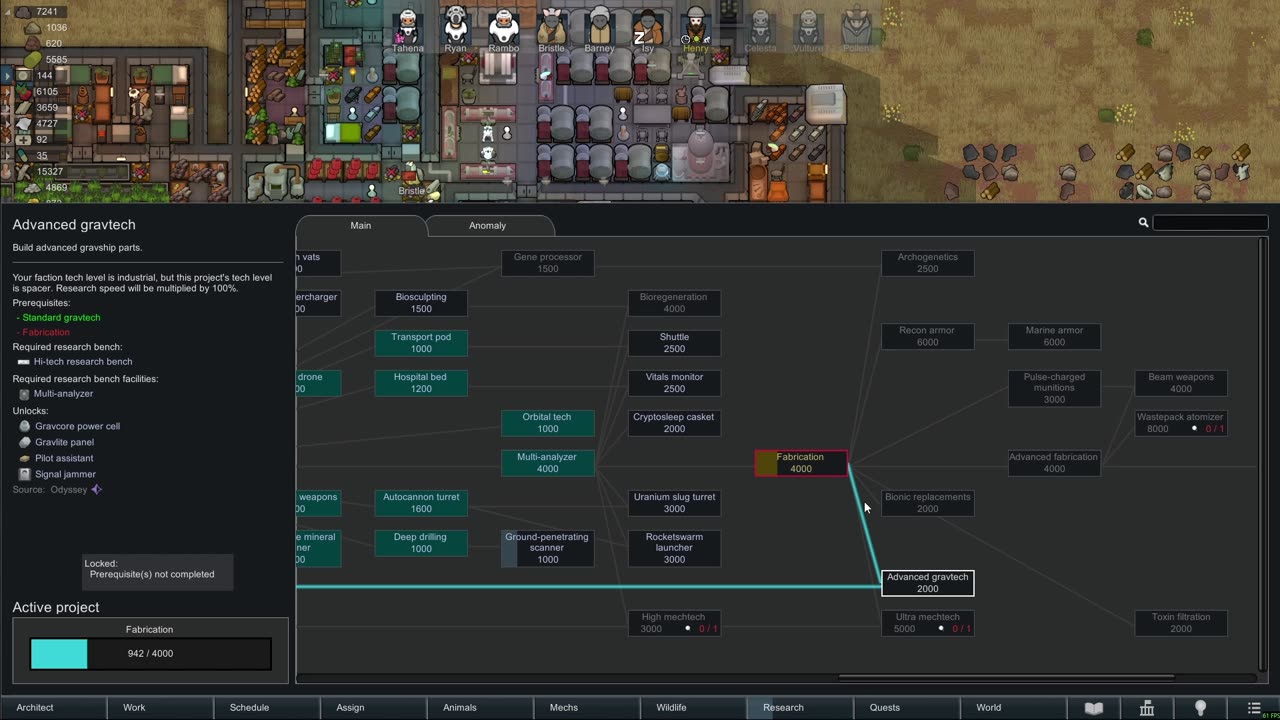Open the Schedule tab
This screenshot has height=720, width=1280.
(267, 708)
